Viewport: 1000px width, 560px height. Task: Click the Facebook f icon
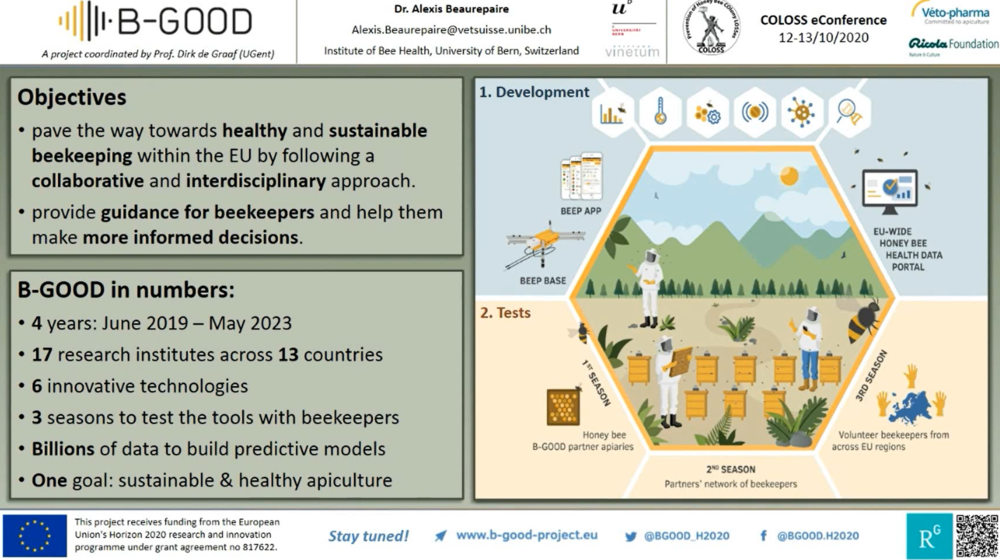(763, 536)
